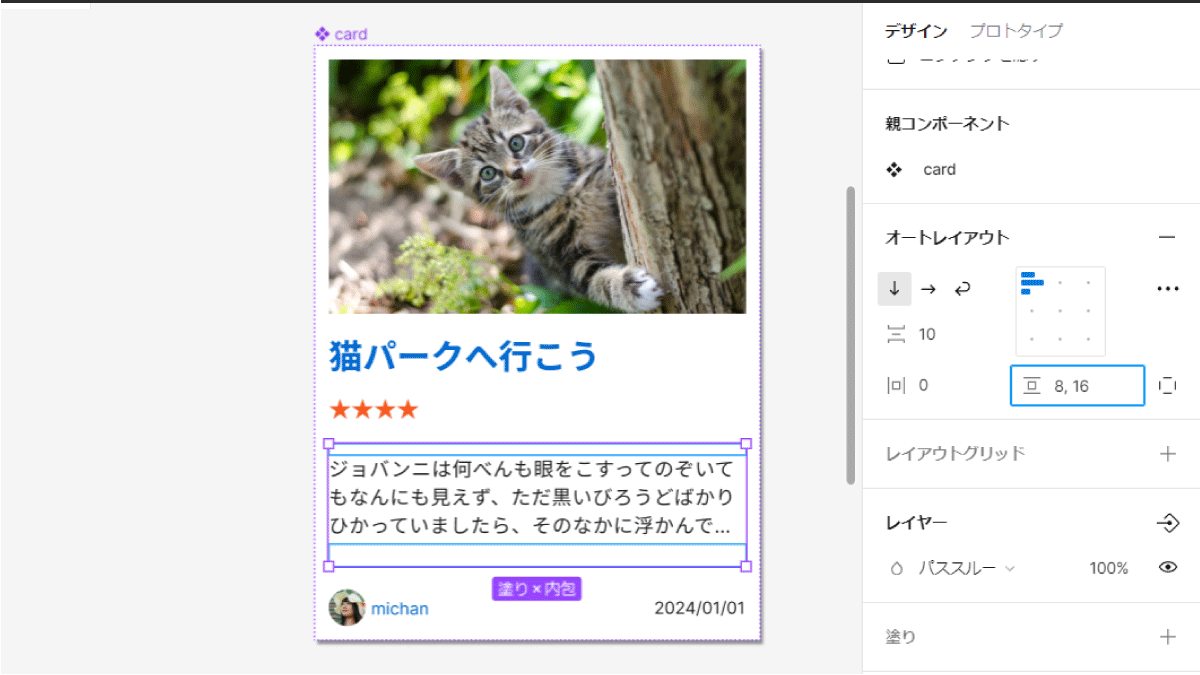Click the component icon beside card in 親コンポーネント
Screen dimensions: 1200x675
[x=894, y=170]
